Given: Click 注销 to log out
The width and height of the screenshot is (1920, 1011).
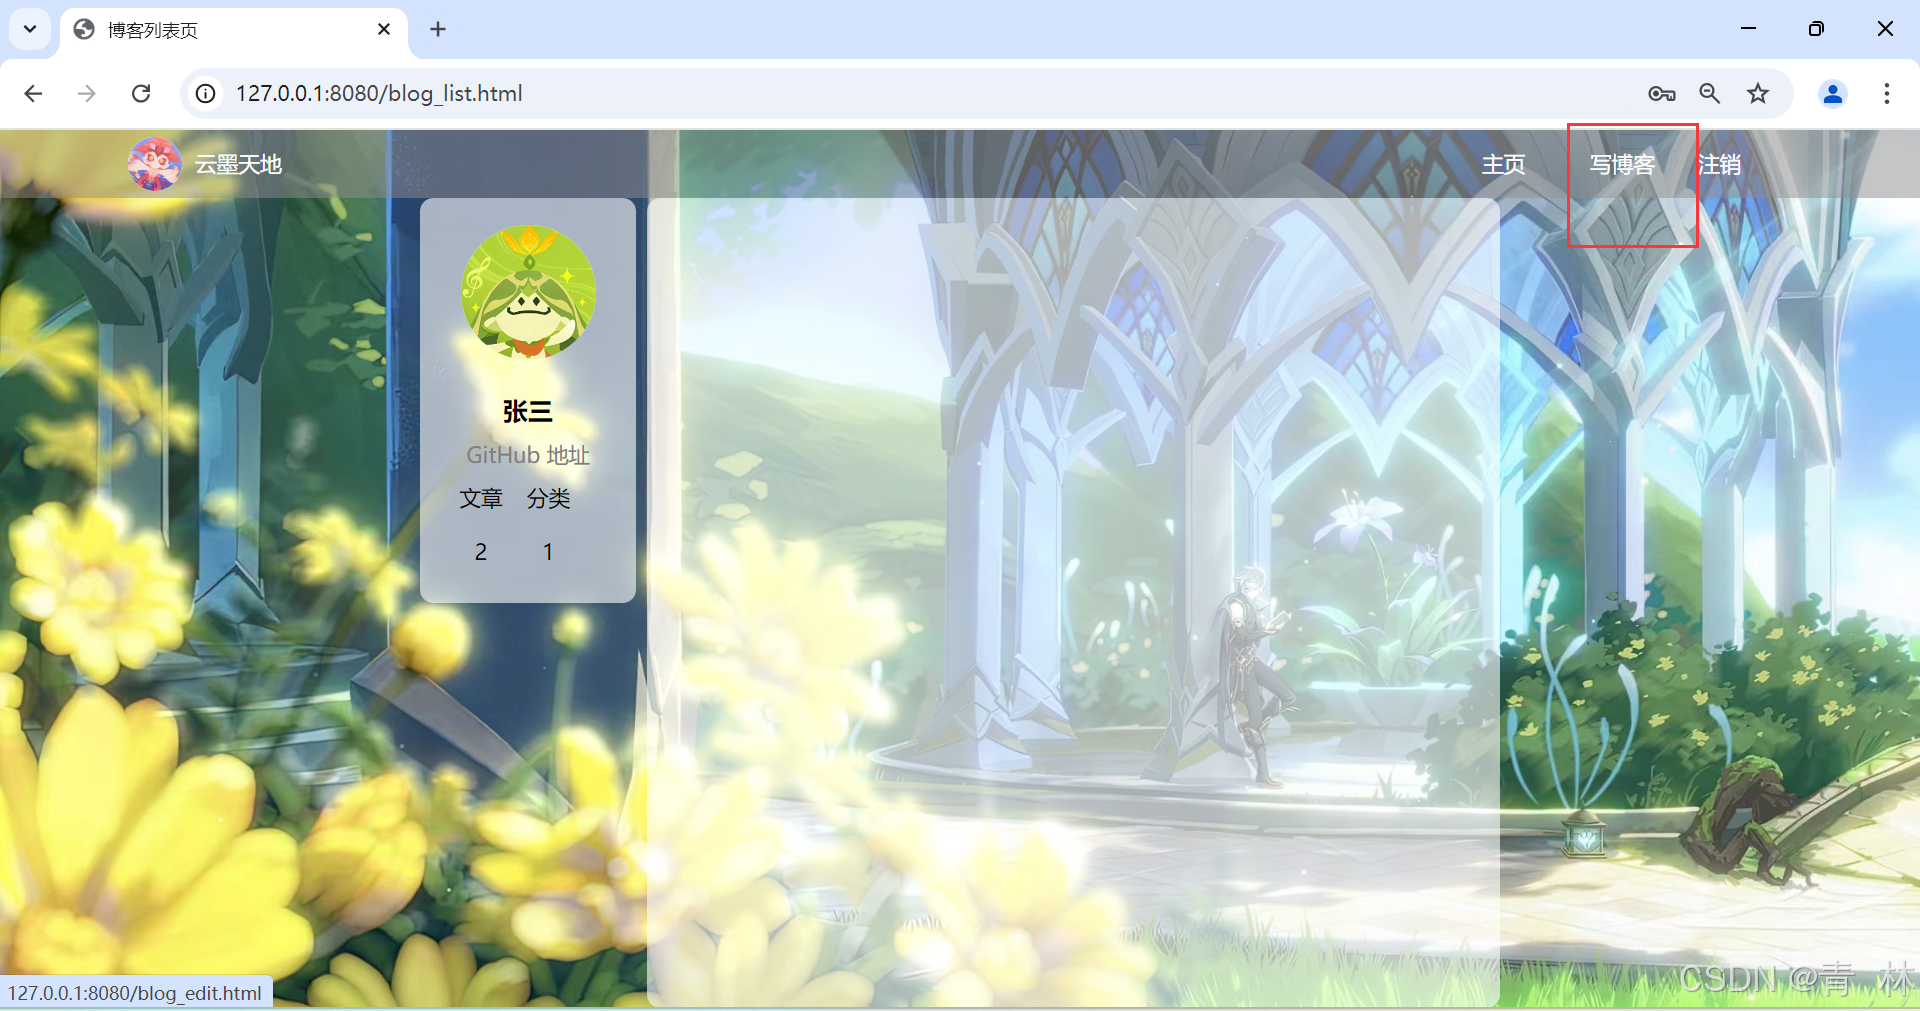Looking at the screenshot, I should click(1719, 164).
